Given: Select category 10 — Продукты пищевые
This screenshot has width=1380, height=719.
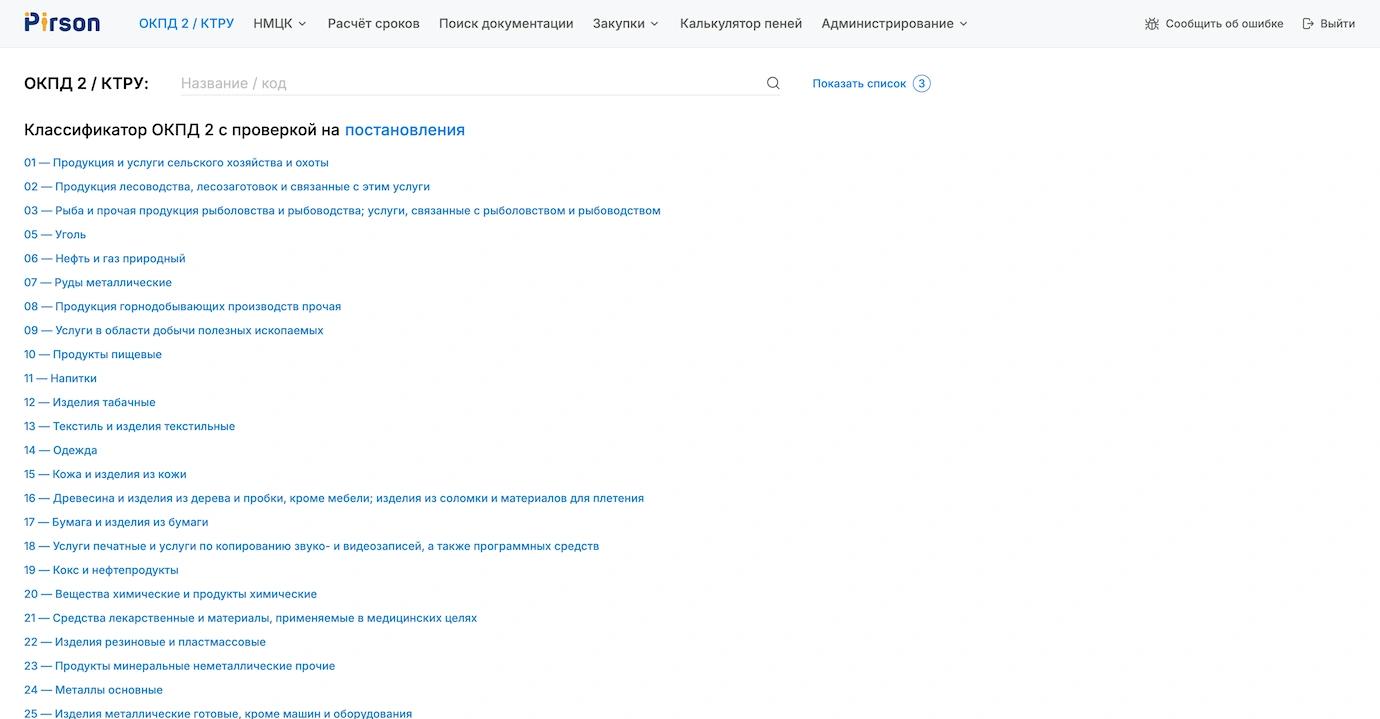Looking at the screenshot, I should (x=93, y=355).
